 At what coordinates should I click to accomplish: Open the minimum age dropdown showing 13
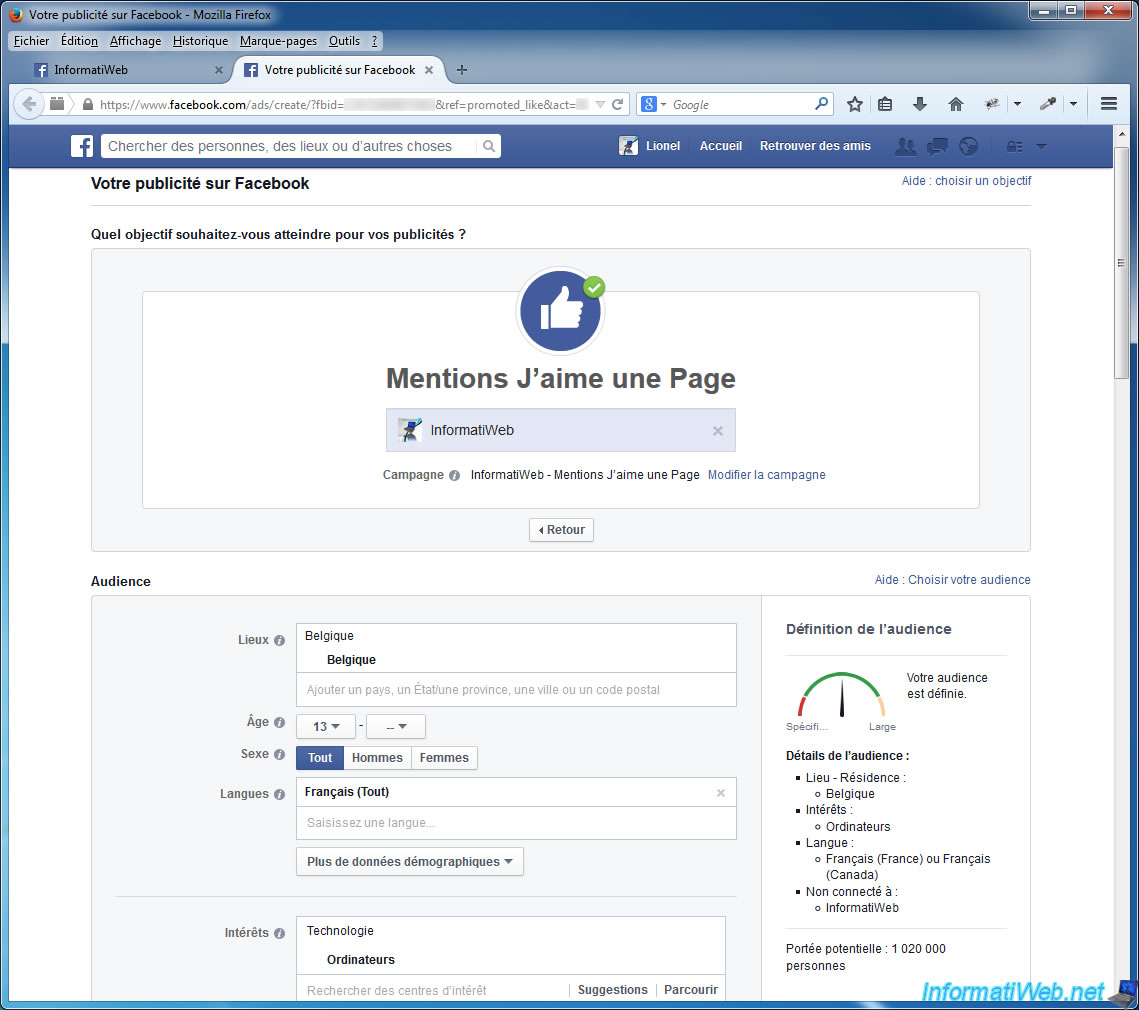(x=325, y=727)
